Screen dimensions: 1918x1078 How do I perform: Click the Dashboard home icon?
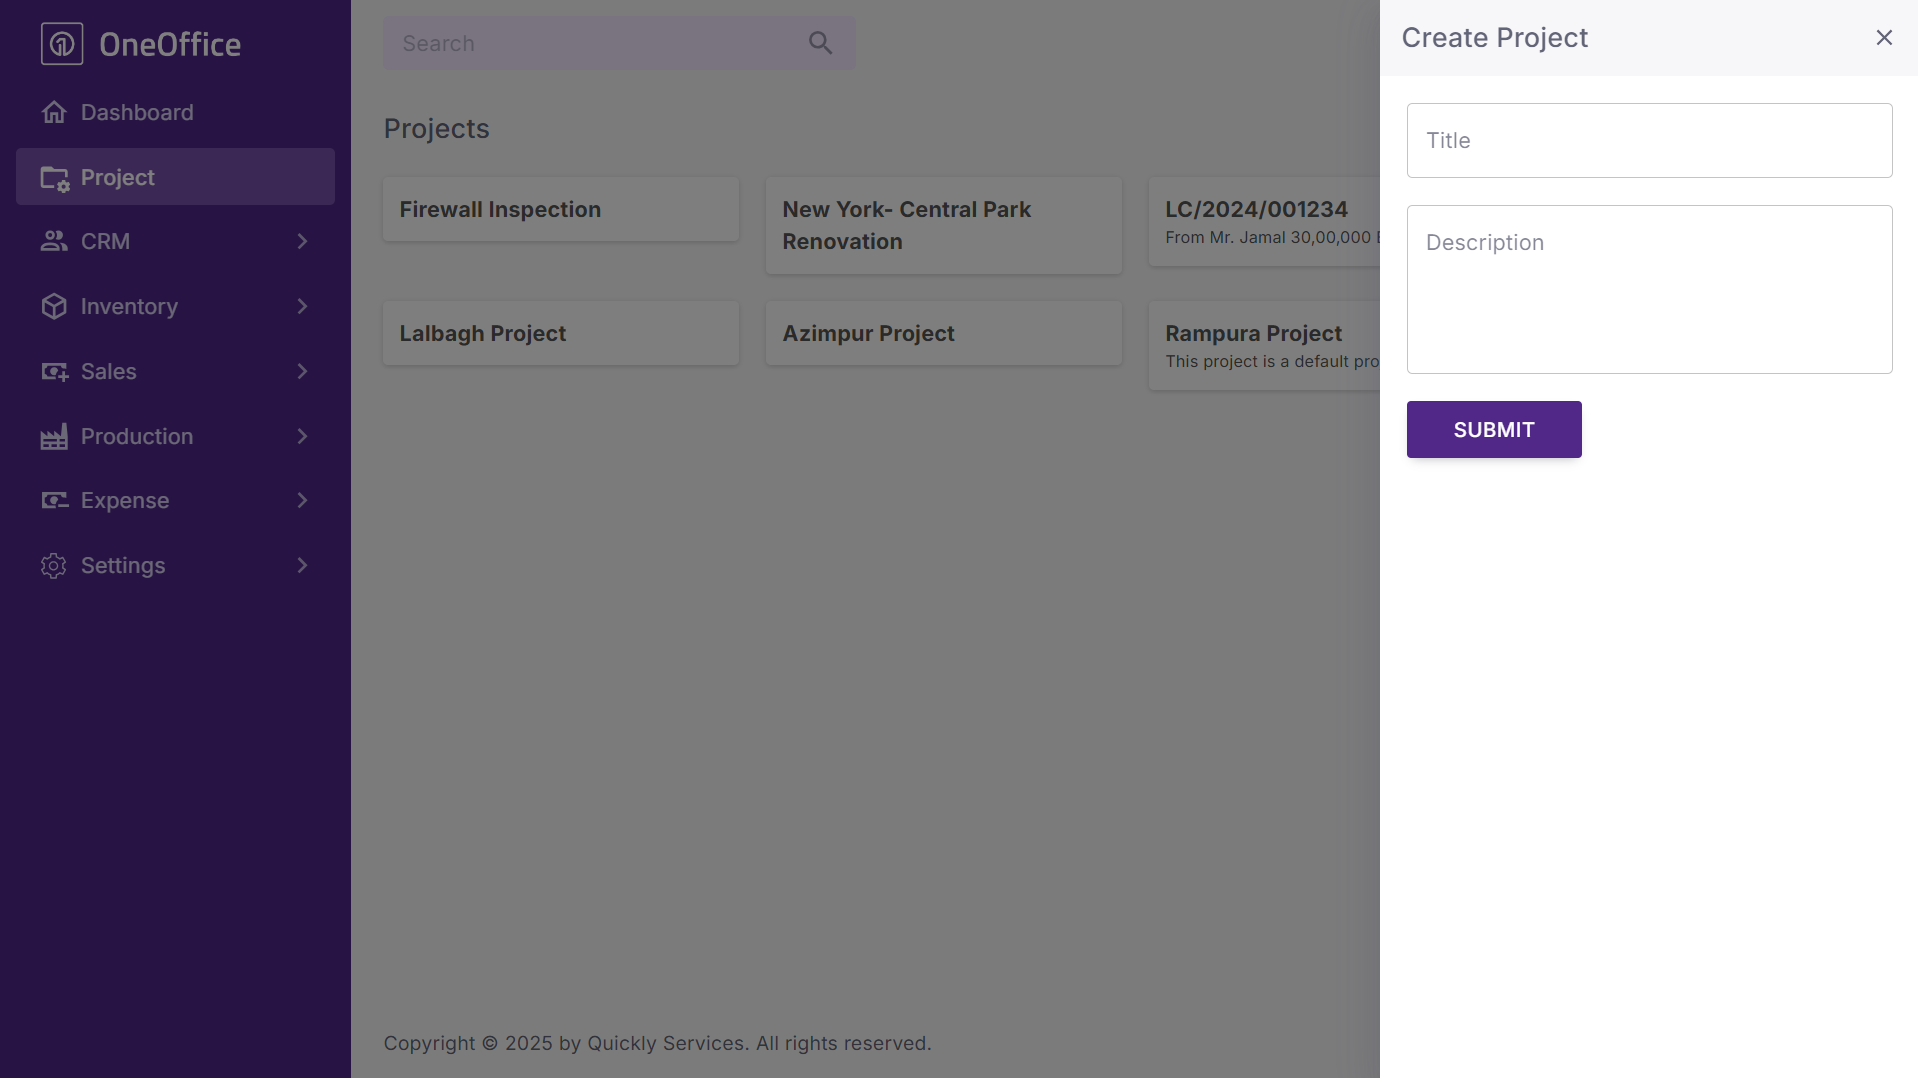click(54, 112)
